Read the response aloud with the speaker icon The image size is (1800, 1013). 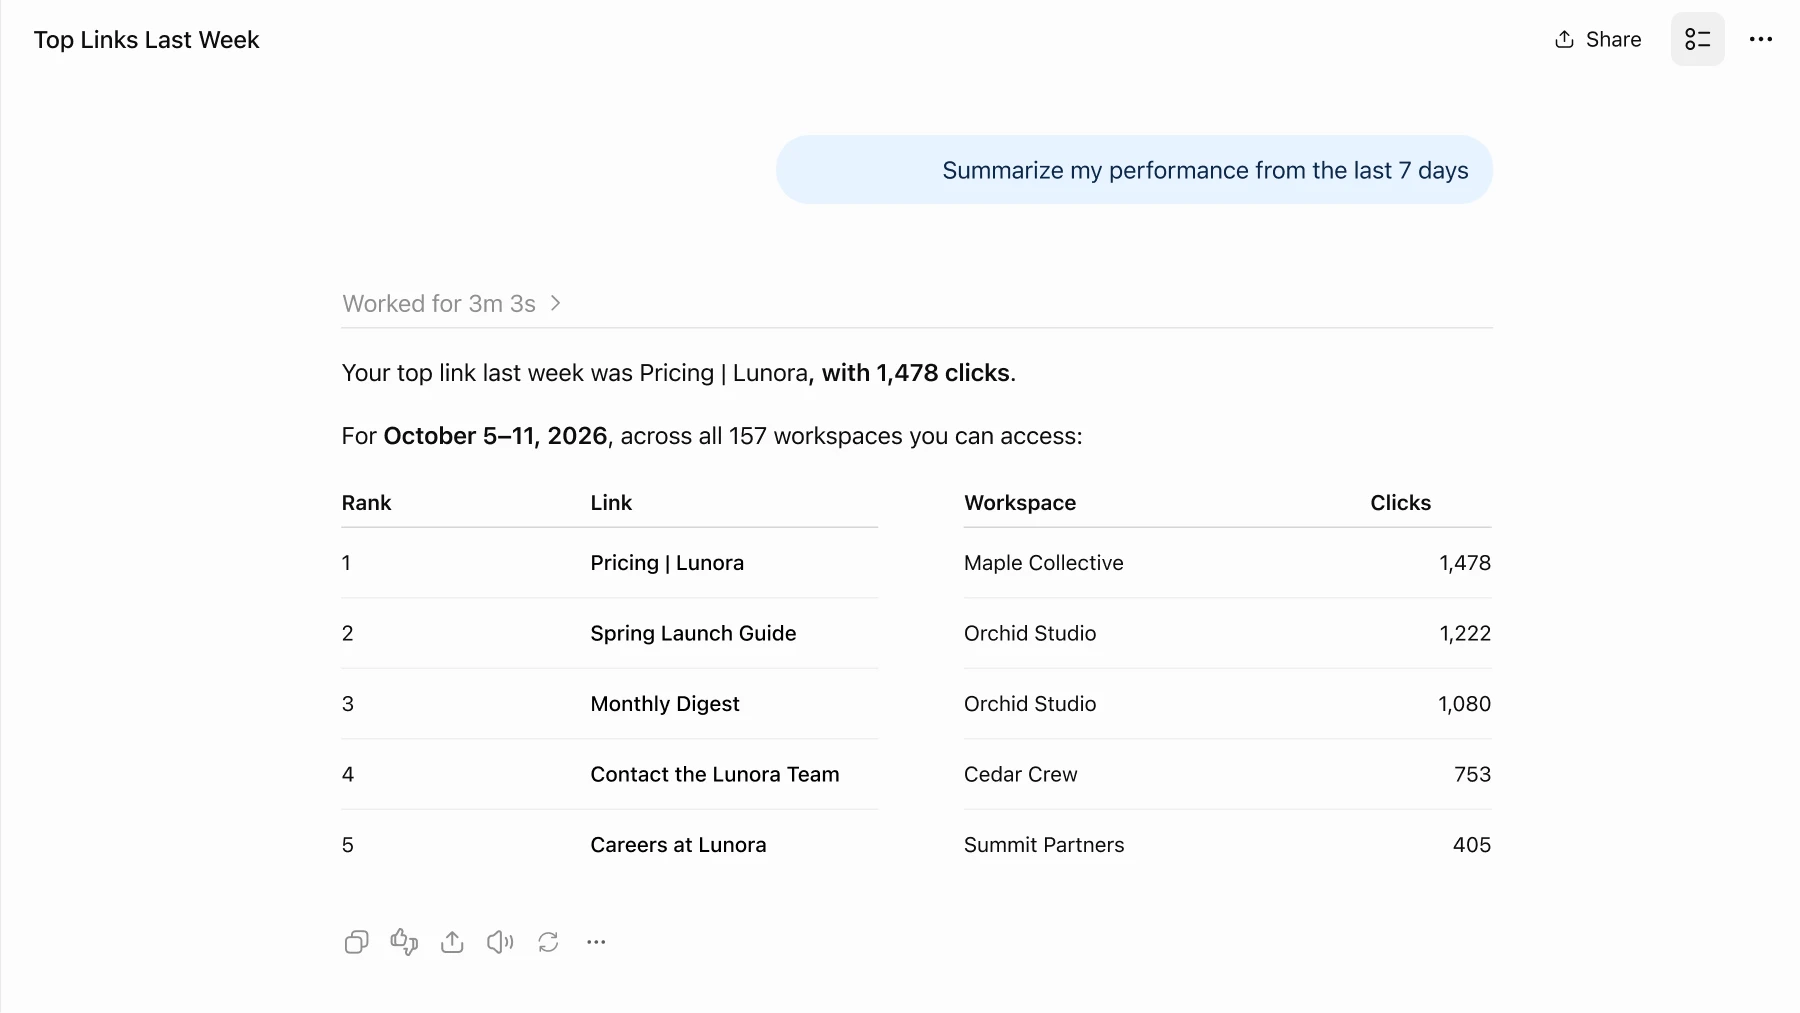[500, 942]
